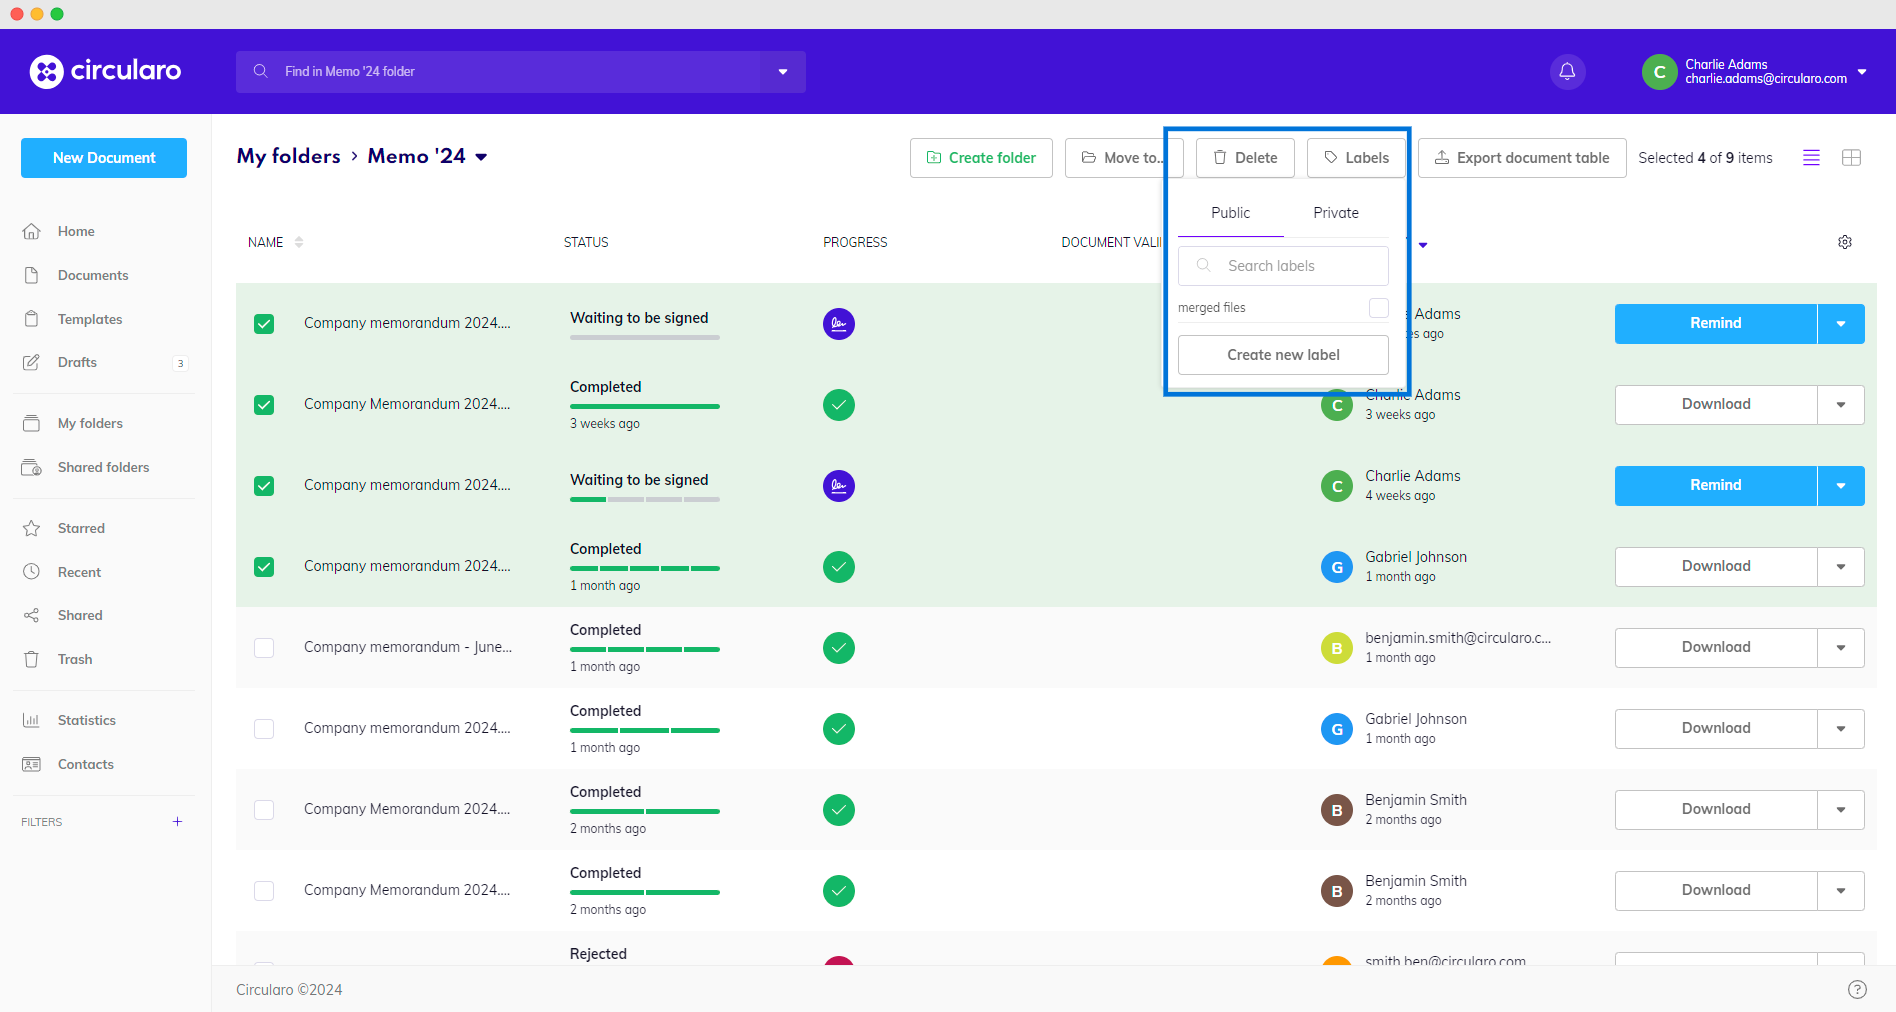Open Shared folders in sidebar

(x=103, y=467)
